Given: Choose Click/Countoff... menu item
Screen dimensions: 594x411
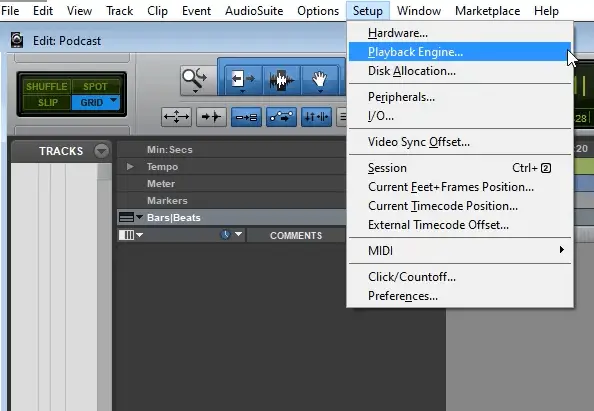Looking at the screenshot, I should click(460, 277).
